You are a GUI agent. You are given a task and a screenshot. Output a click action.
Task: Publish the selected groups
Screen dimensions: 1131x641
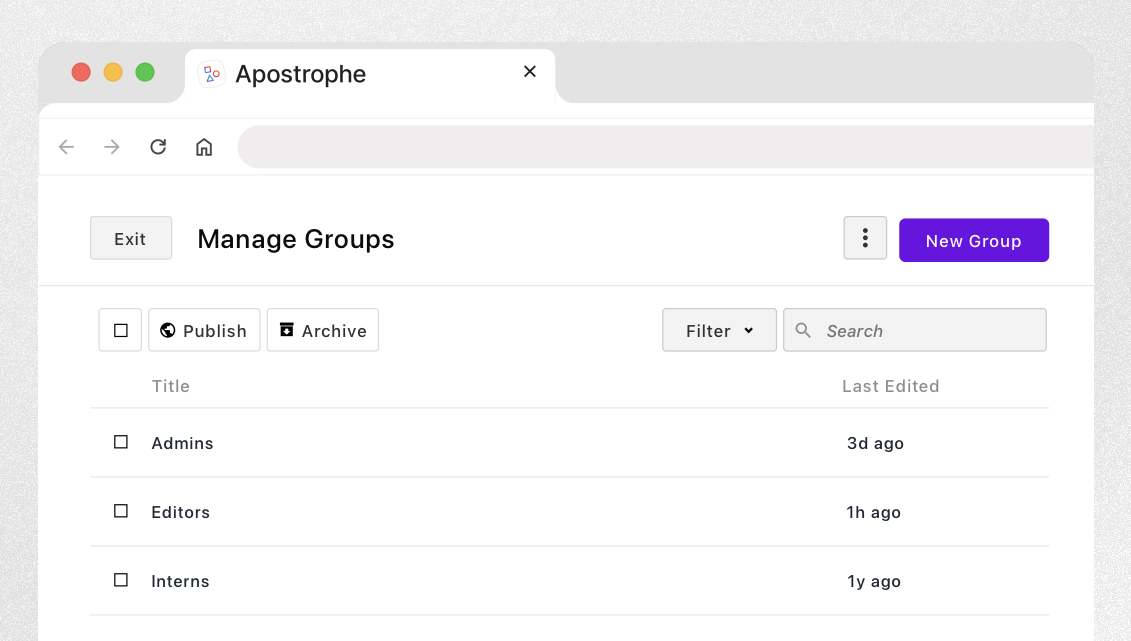pos(204,330)
